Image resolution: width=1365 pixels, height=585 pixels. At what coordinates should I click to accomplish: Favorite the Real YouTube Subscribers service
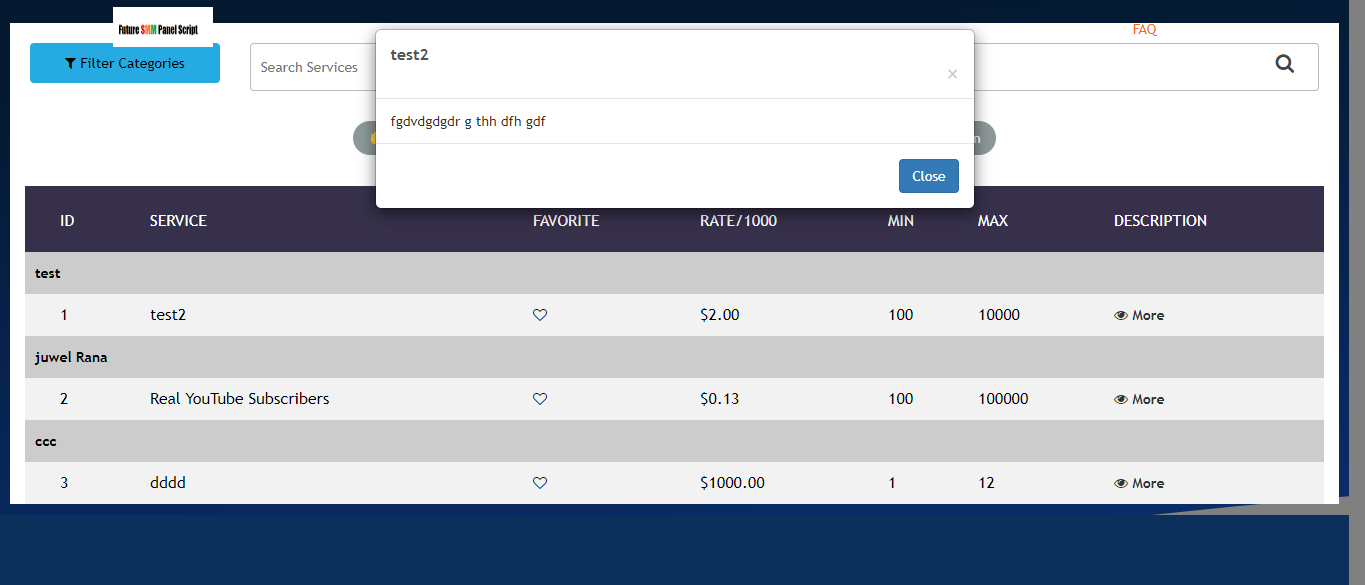pyautogui.click(x=540, y=399)
